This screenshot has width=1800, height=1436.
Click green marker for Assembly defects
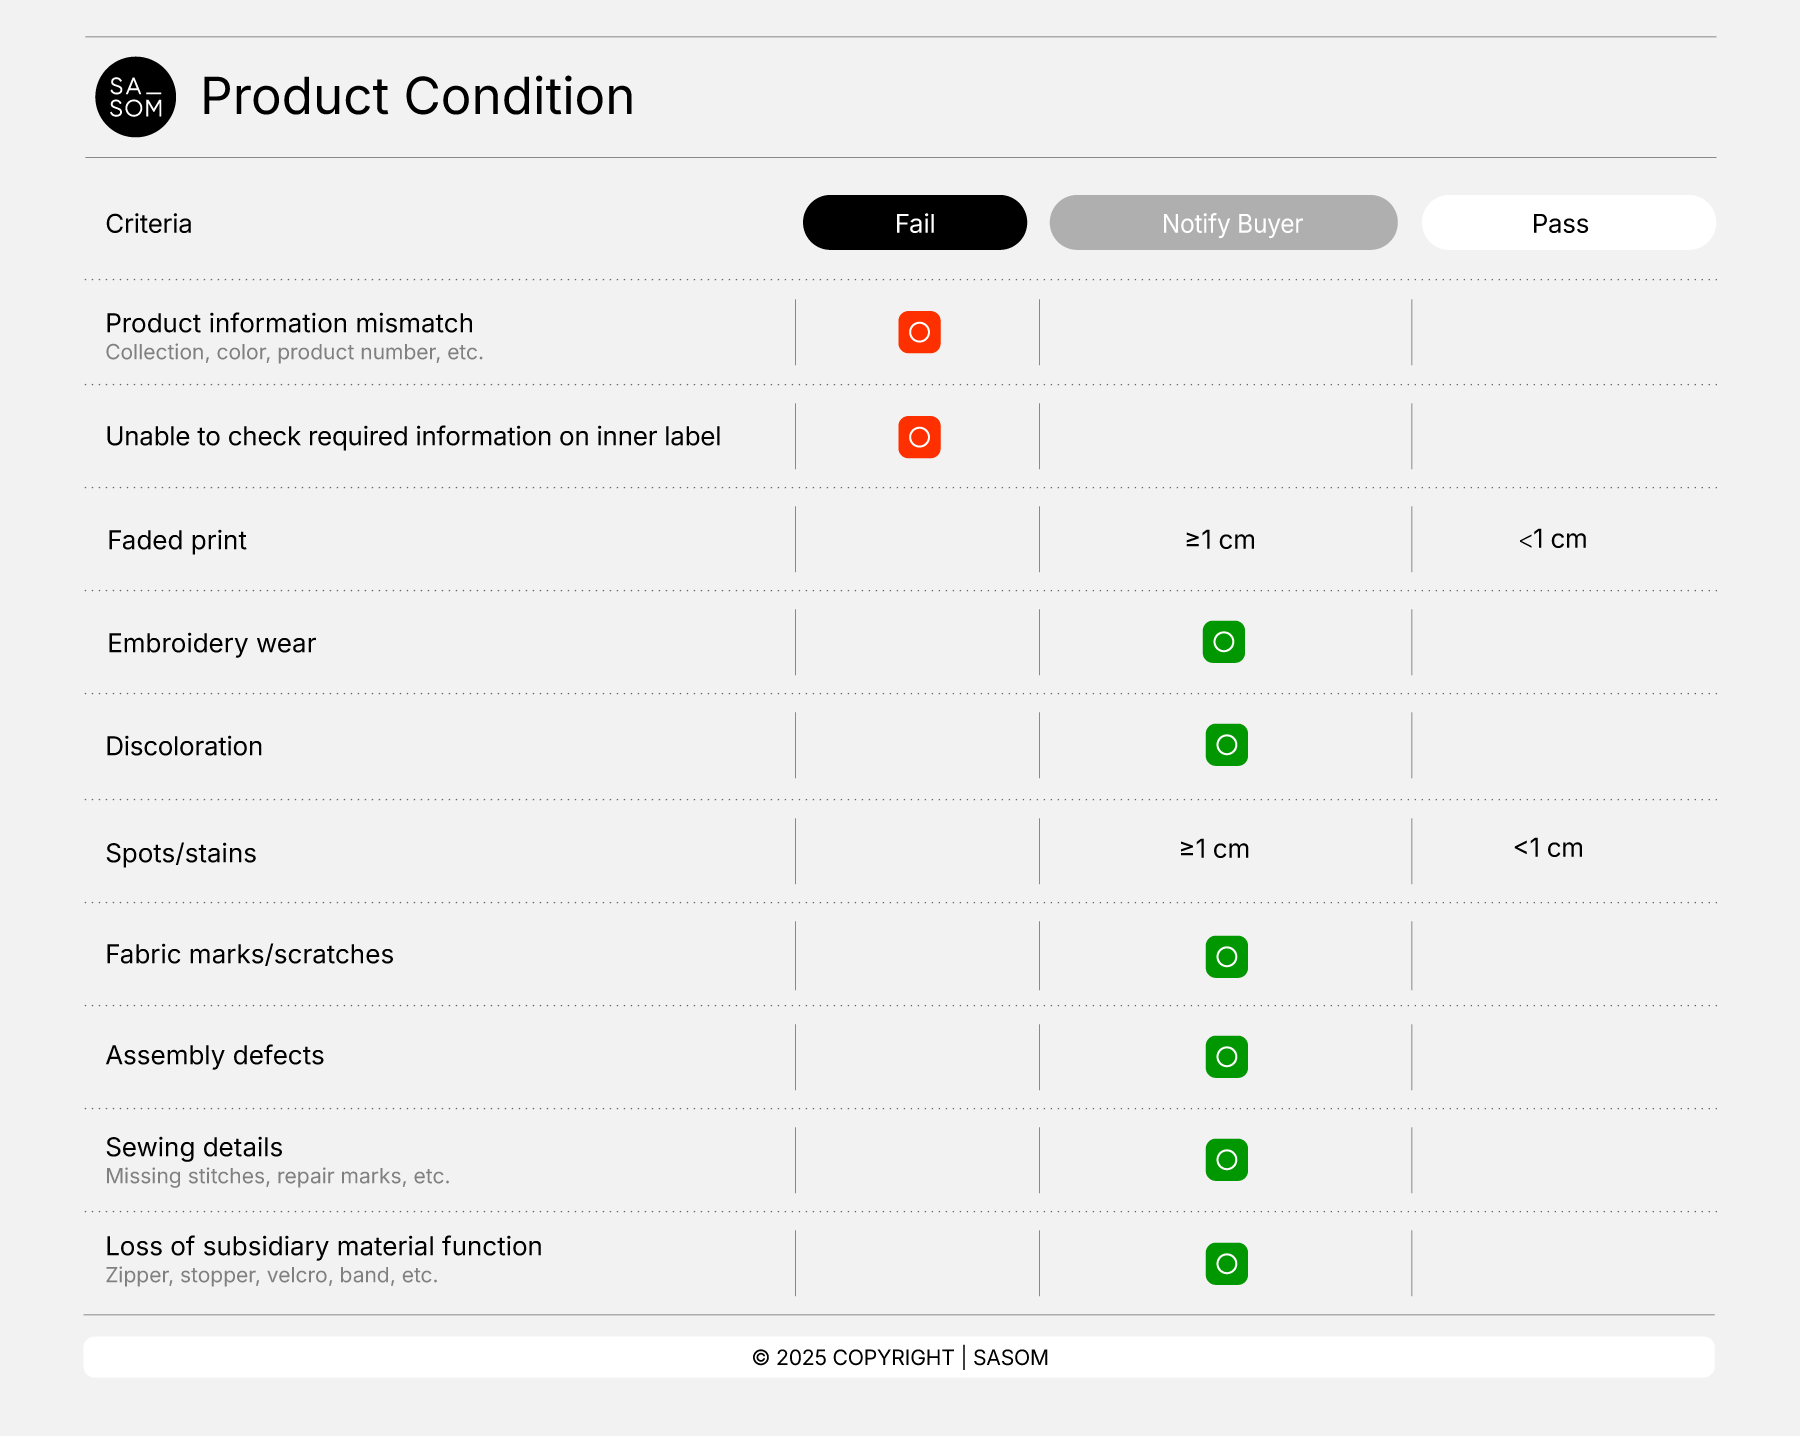pyautogui.click(x=1226, y=1057)
